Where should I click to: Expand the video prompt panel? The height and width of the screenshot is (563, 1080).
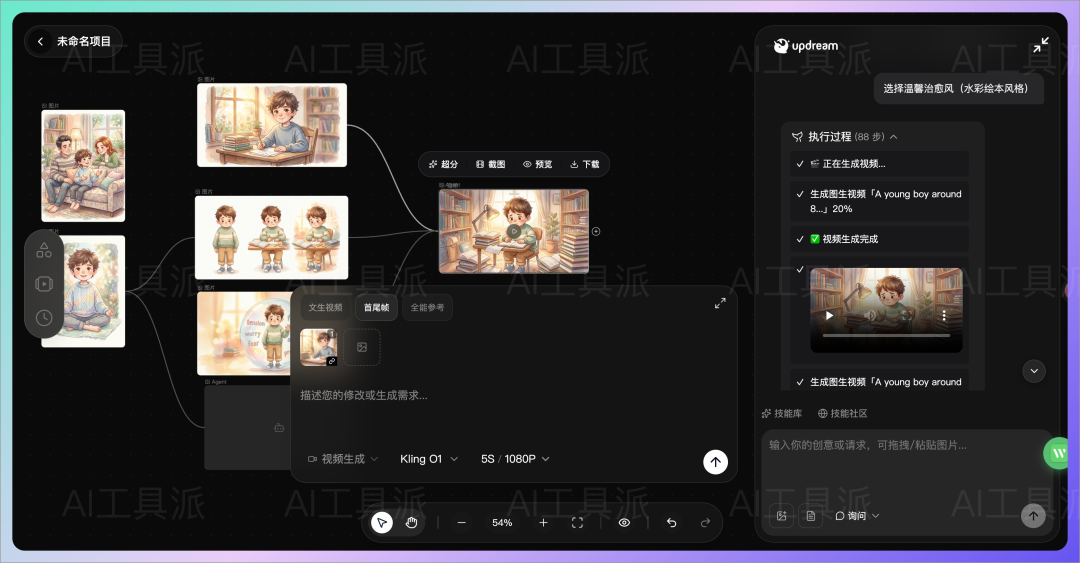(x=720, y=303)
